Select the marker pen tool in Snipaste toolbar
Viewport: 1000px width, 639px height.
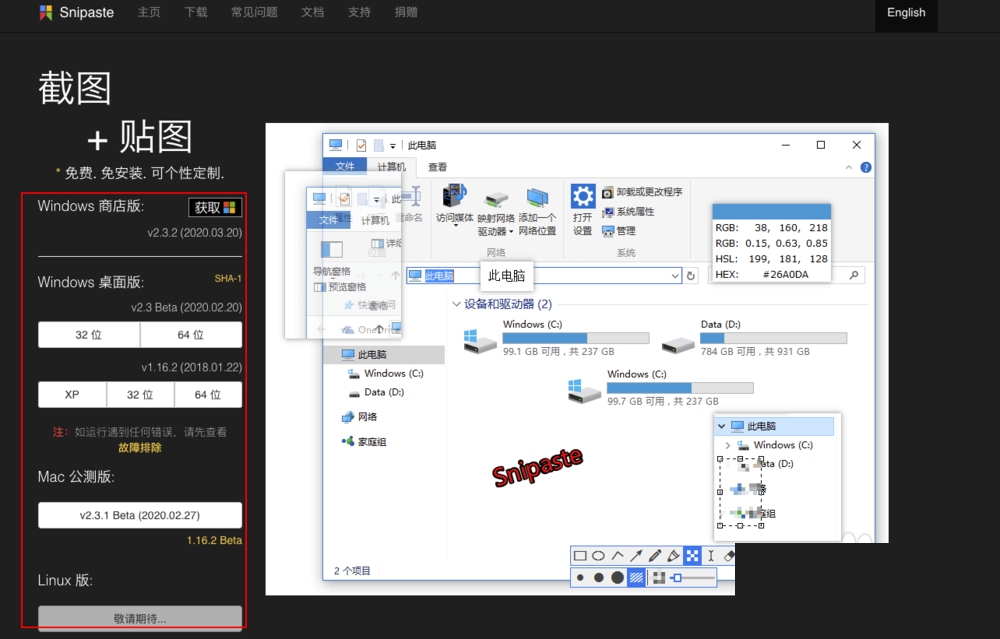(x=673, y=555)
